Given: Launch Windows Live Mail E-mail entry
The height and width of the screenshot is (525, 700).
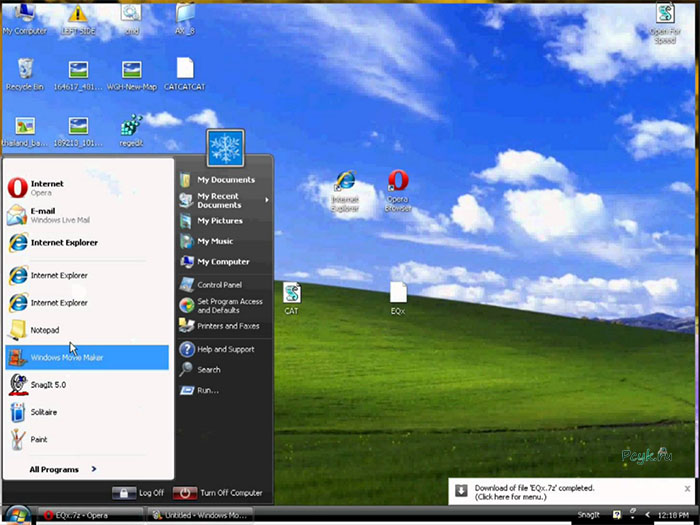Looking at the screenshot, I should (x=88, y=215).
